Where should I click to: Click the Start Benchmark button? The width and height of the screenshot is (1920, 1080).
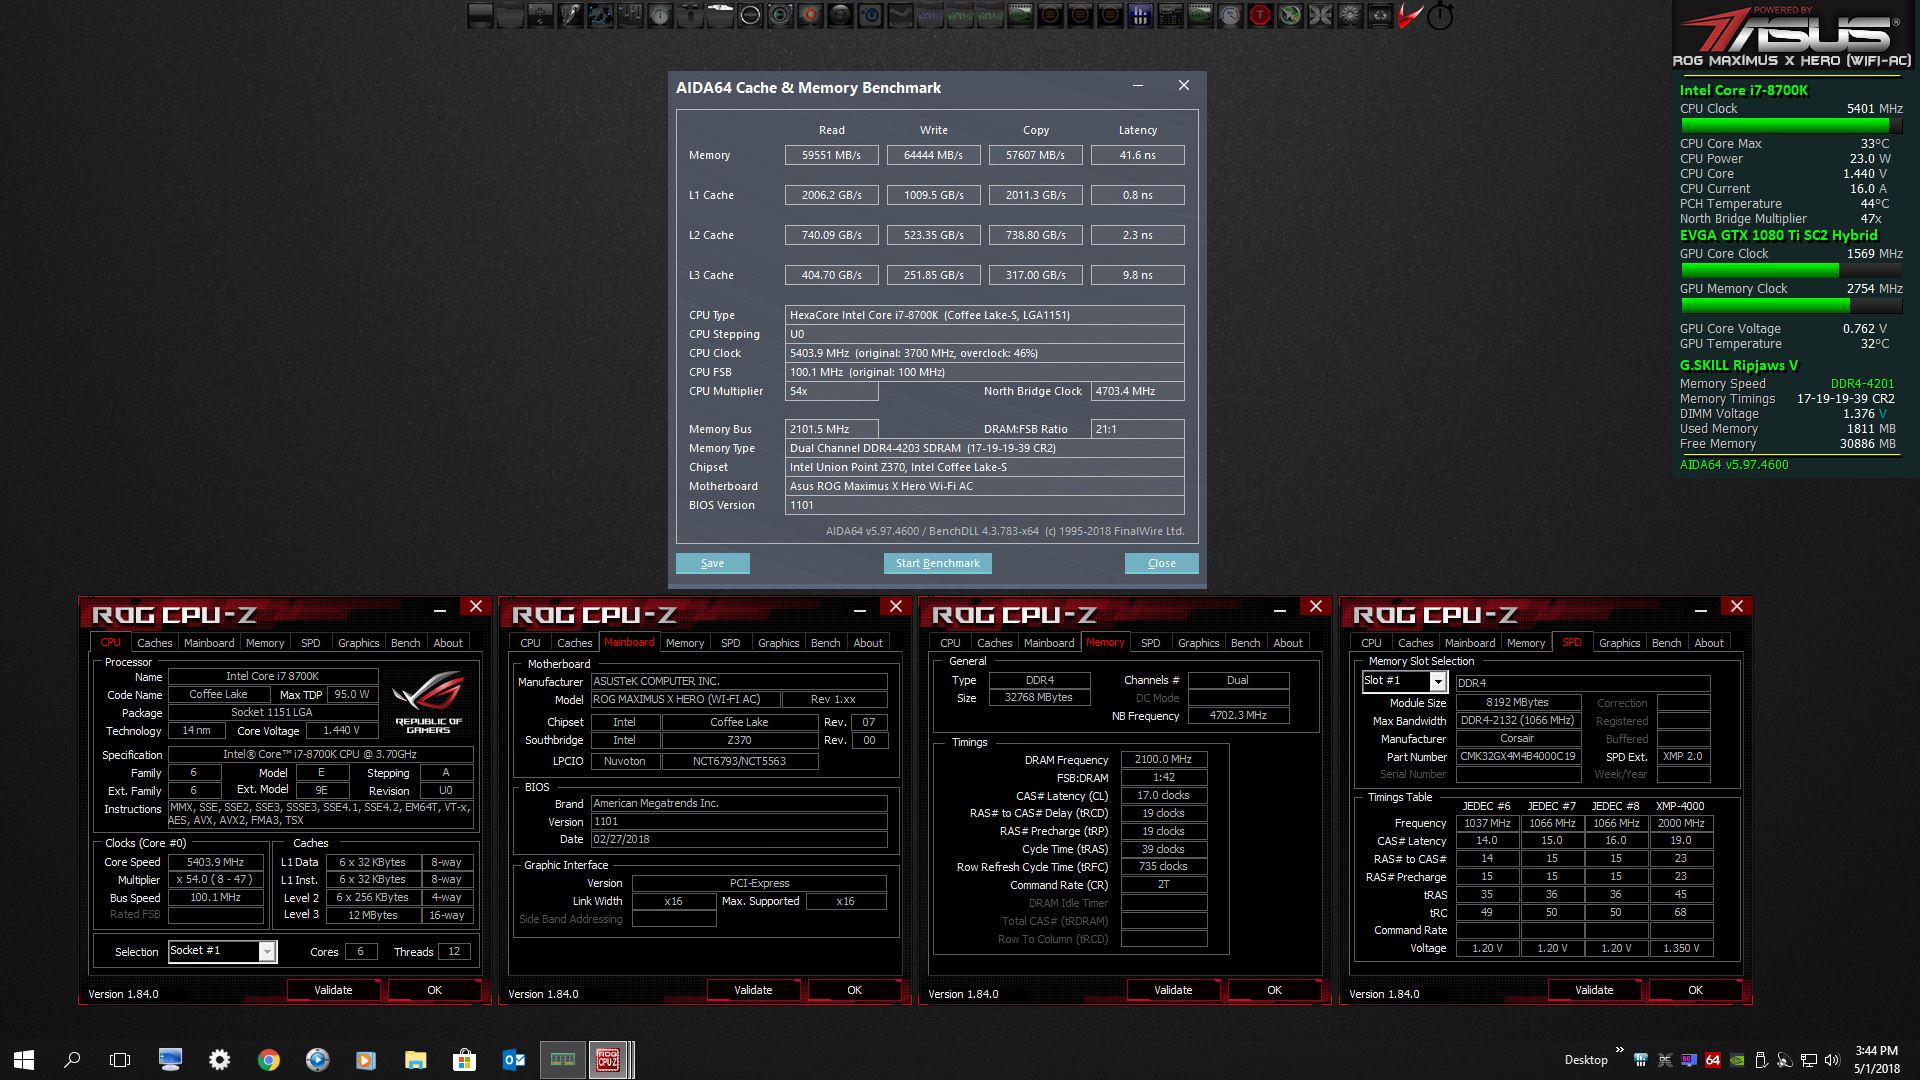(937, 563)
